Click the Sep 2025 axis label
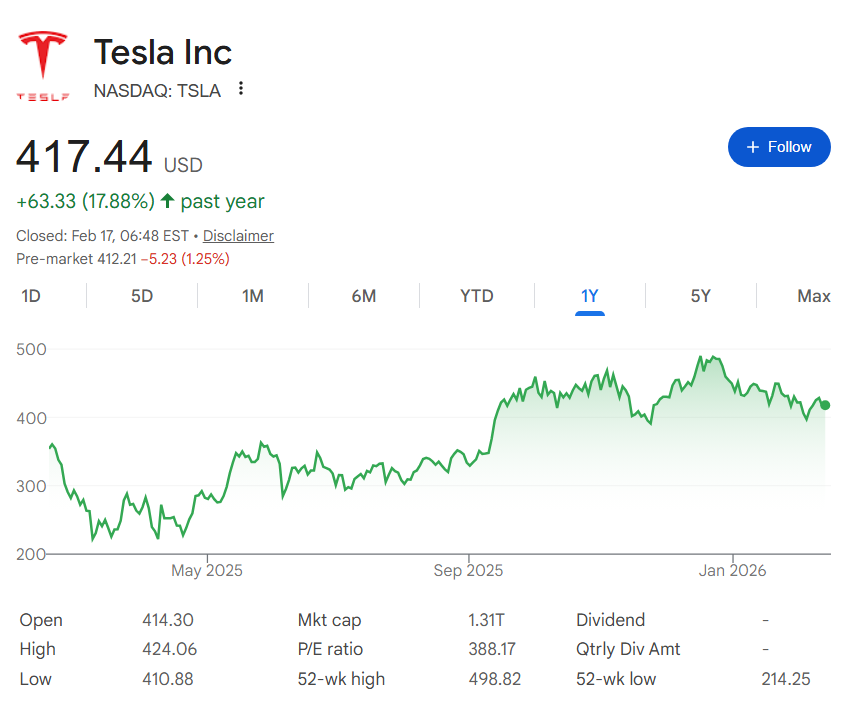853x710 pixels. 468,570
